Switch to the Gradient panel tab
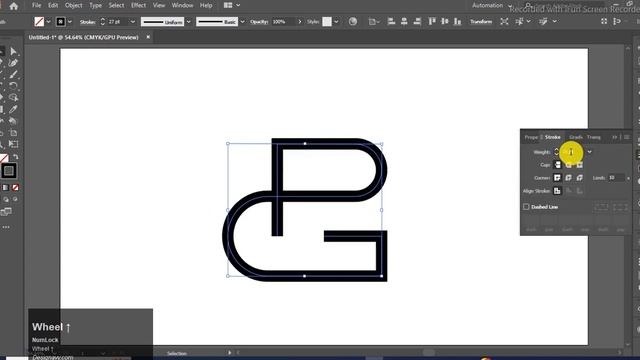This screenshot has width=640, height=360. (x=576, y=137)
